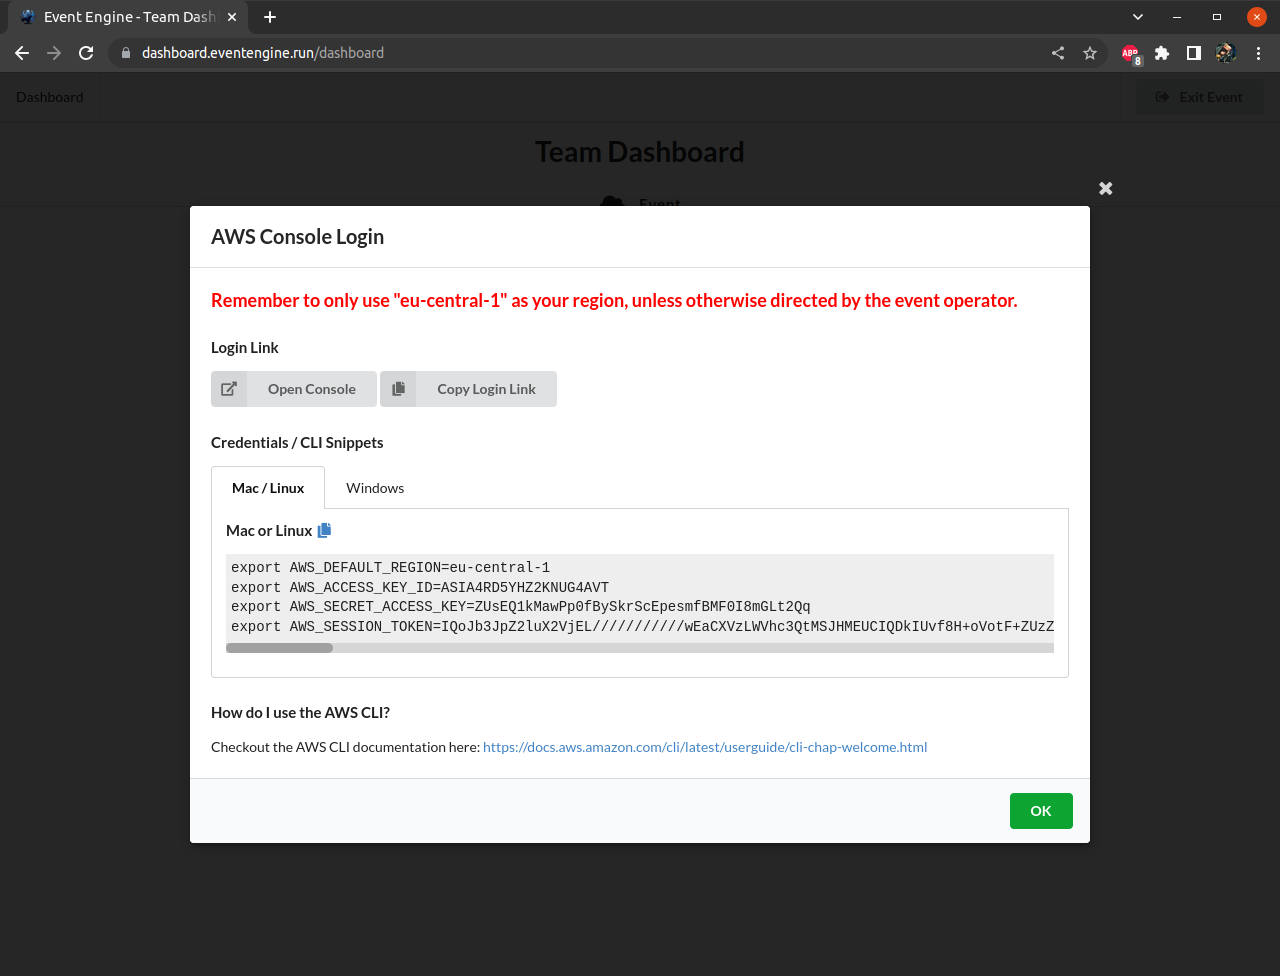Click the address bar URL
This screenshot has width=1280, height=976.
pyautogui.click(x=263, y=53)
